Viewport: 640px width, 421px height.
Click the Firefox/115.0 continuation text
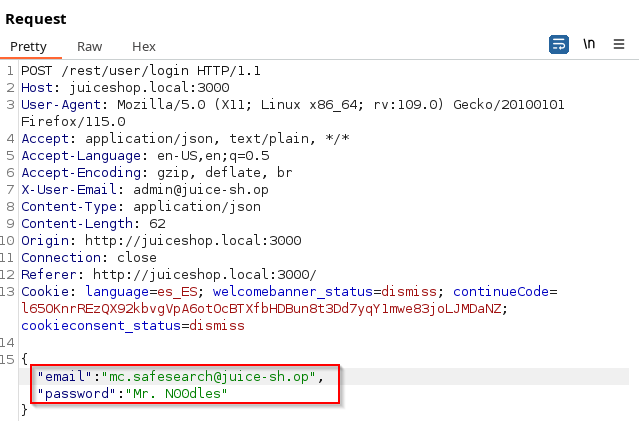tap(73, 122)
